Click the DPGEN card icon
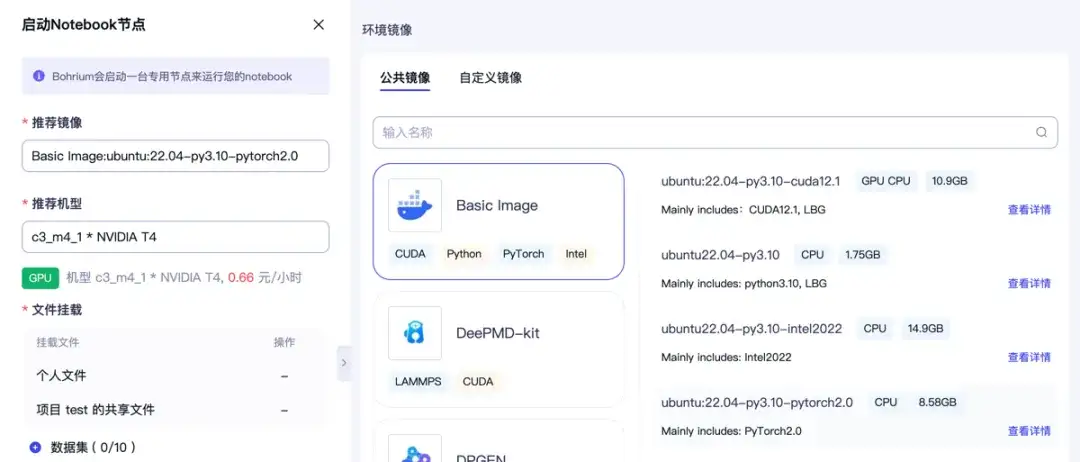The image size is (1080, 462). pyautogui.click(x=415, y=448)
